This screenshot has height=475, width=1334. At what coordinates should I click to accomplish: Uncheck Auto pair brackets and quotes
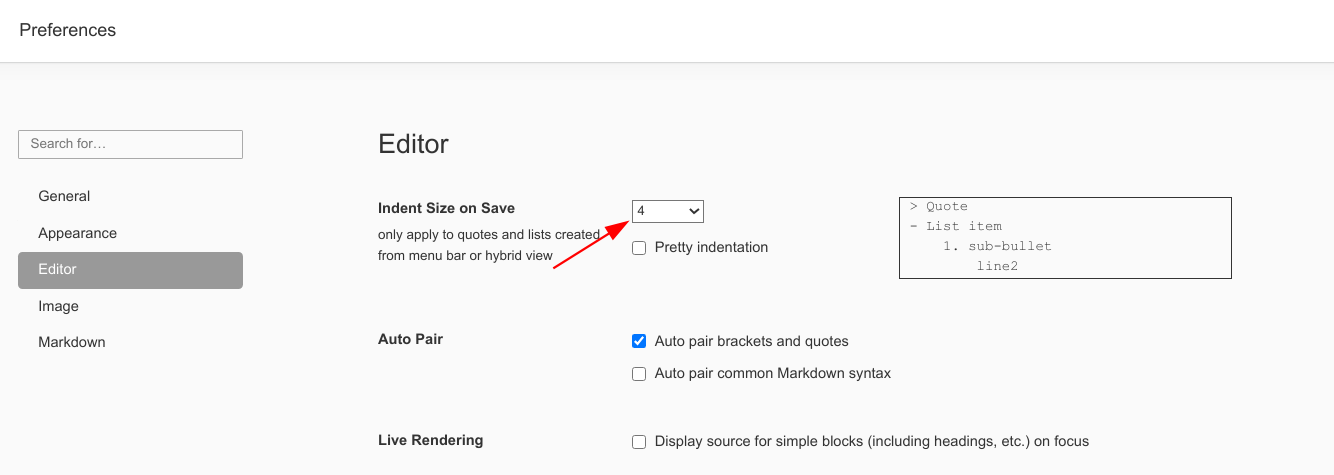(x=639, y=341)
